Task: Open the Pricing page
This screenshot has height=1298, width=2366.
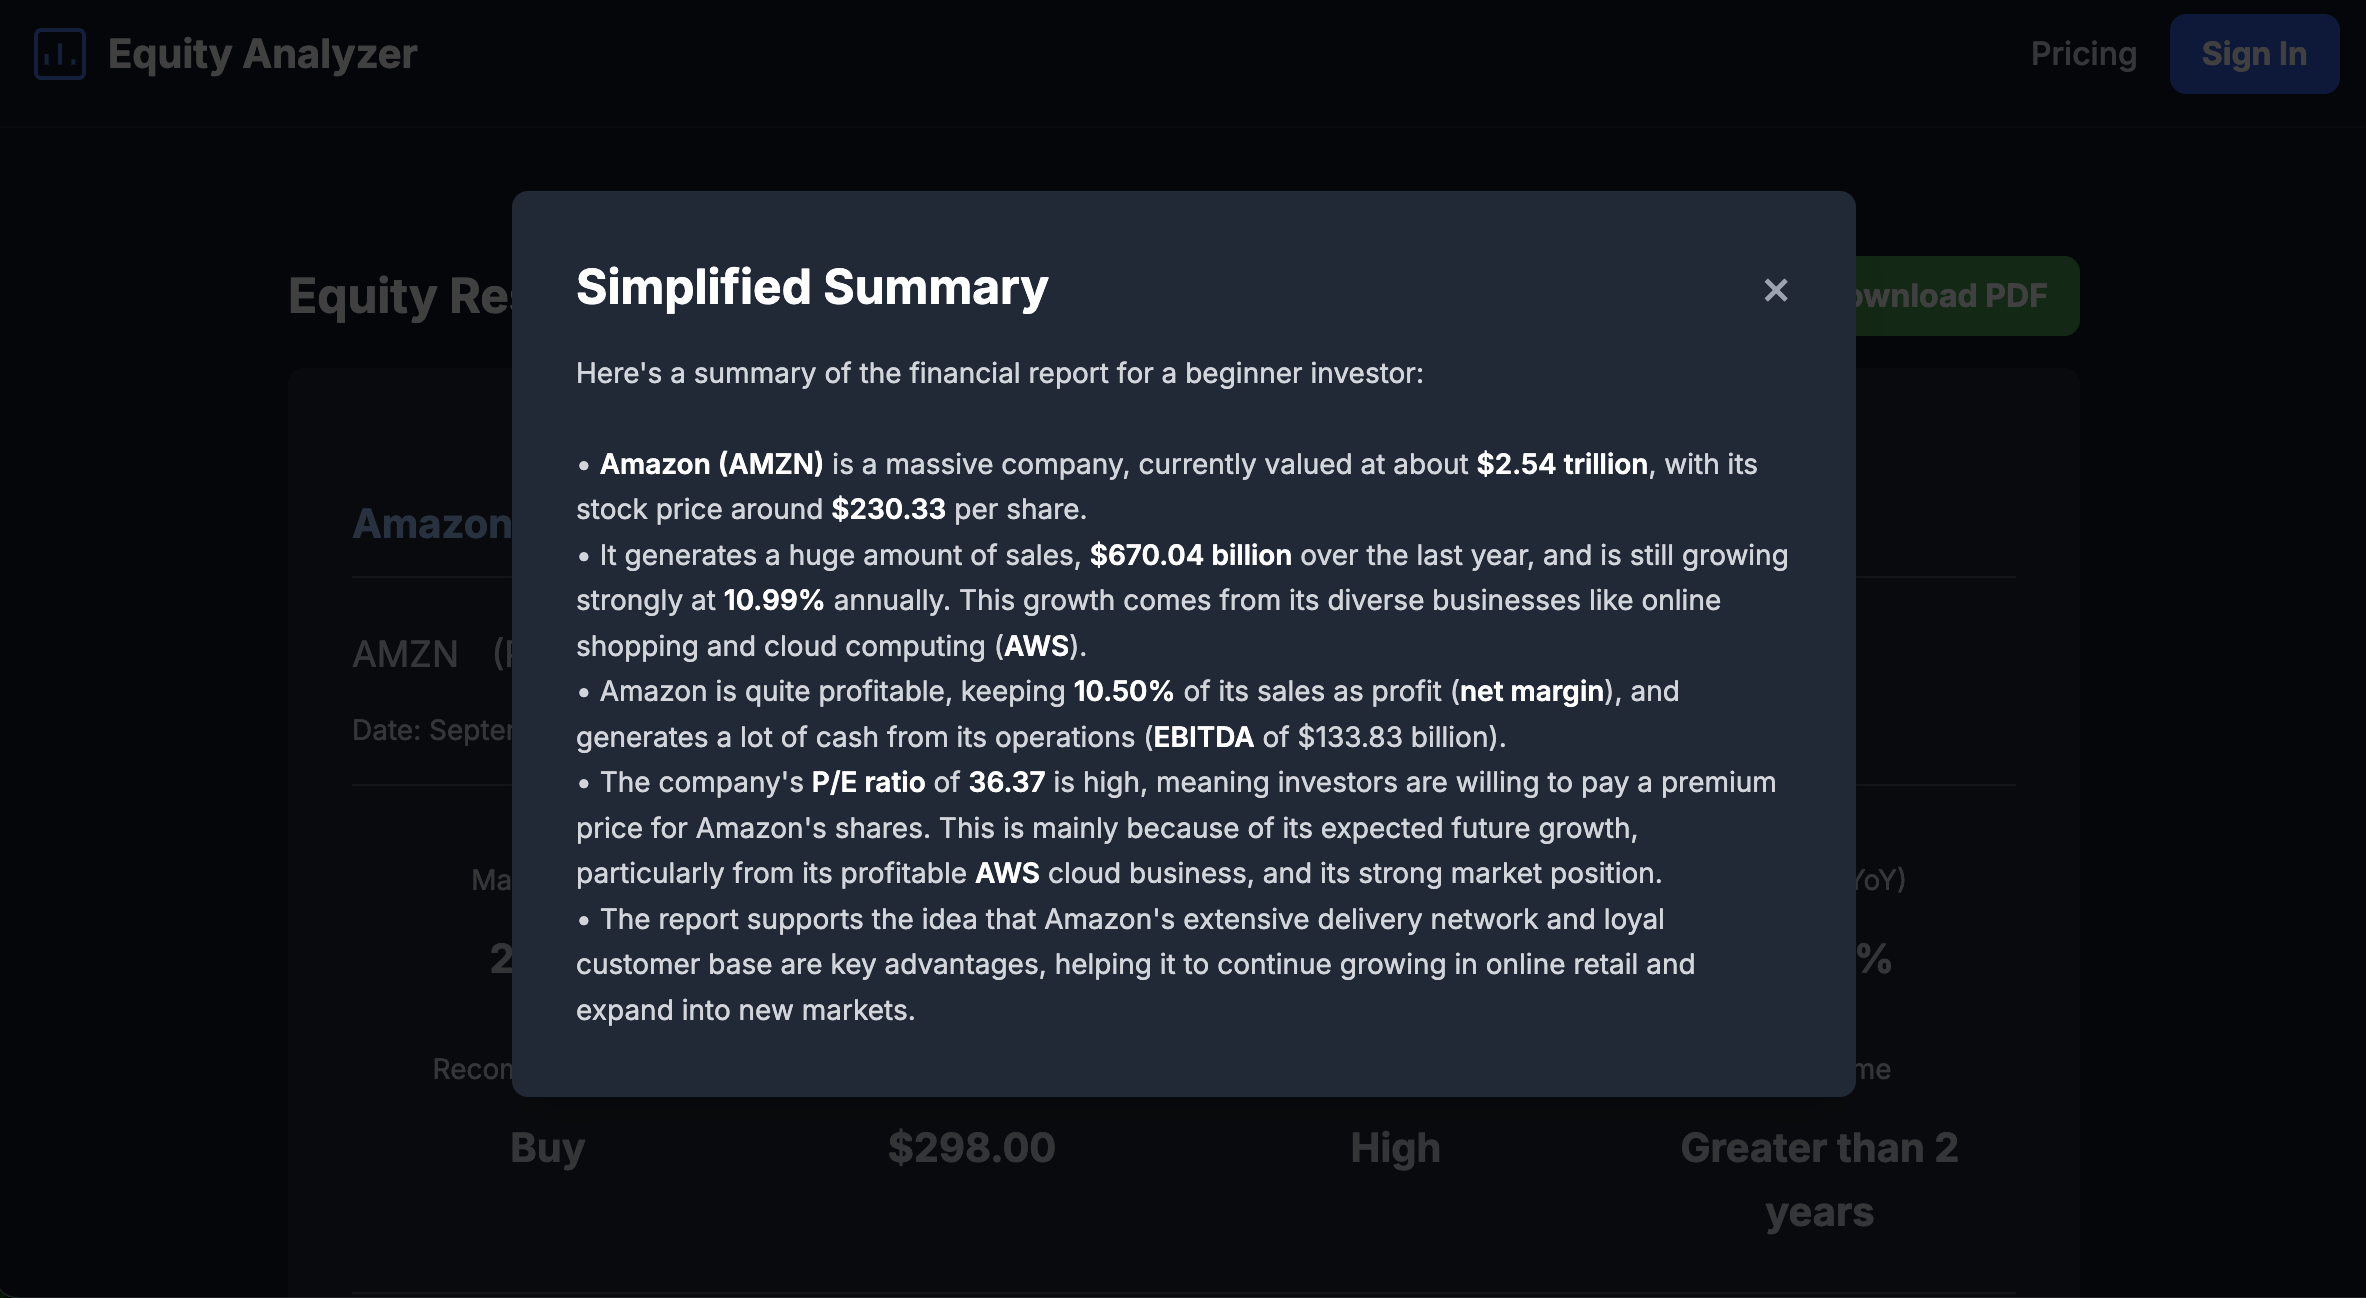Action: coord(2083,54)
